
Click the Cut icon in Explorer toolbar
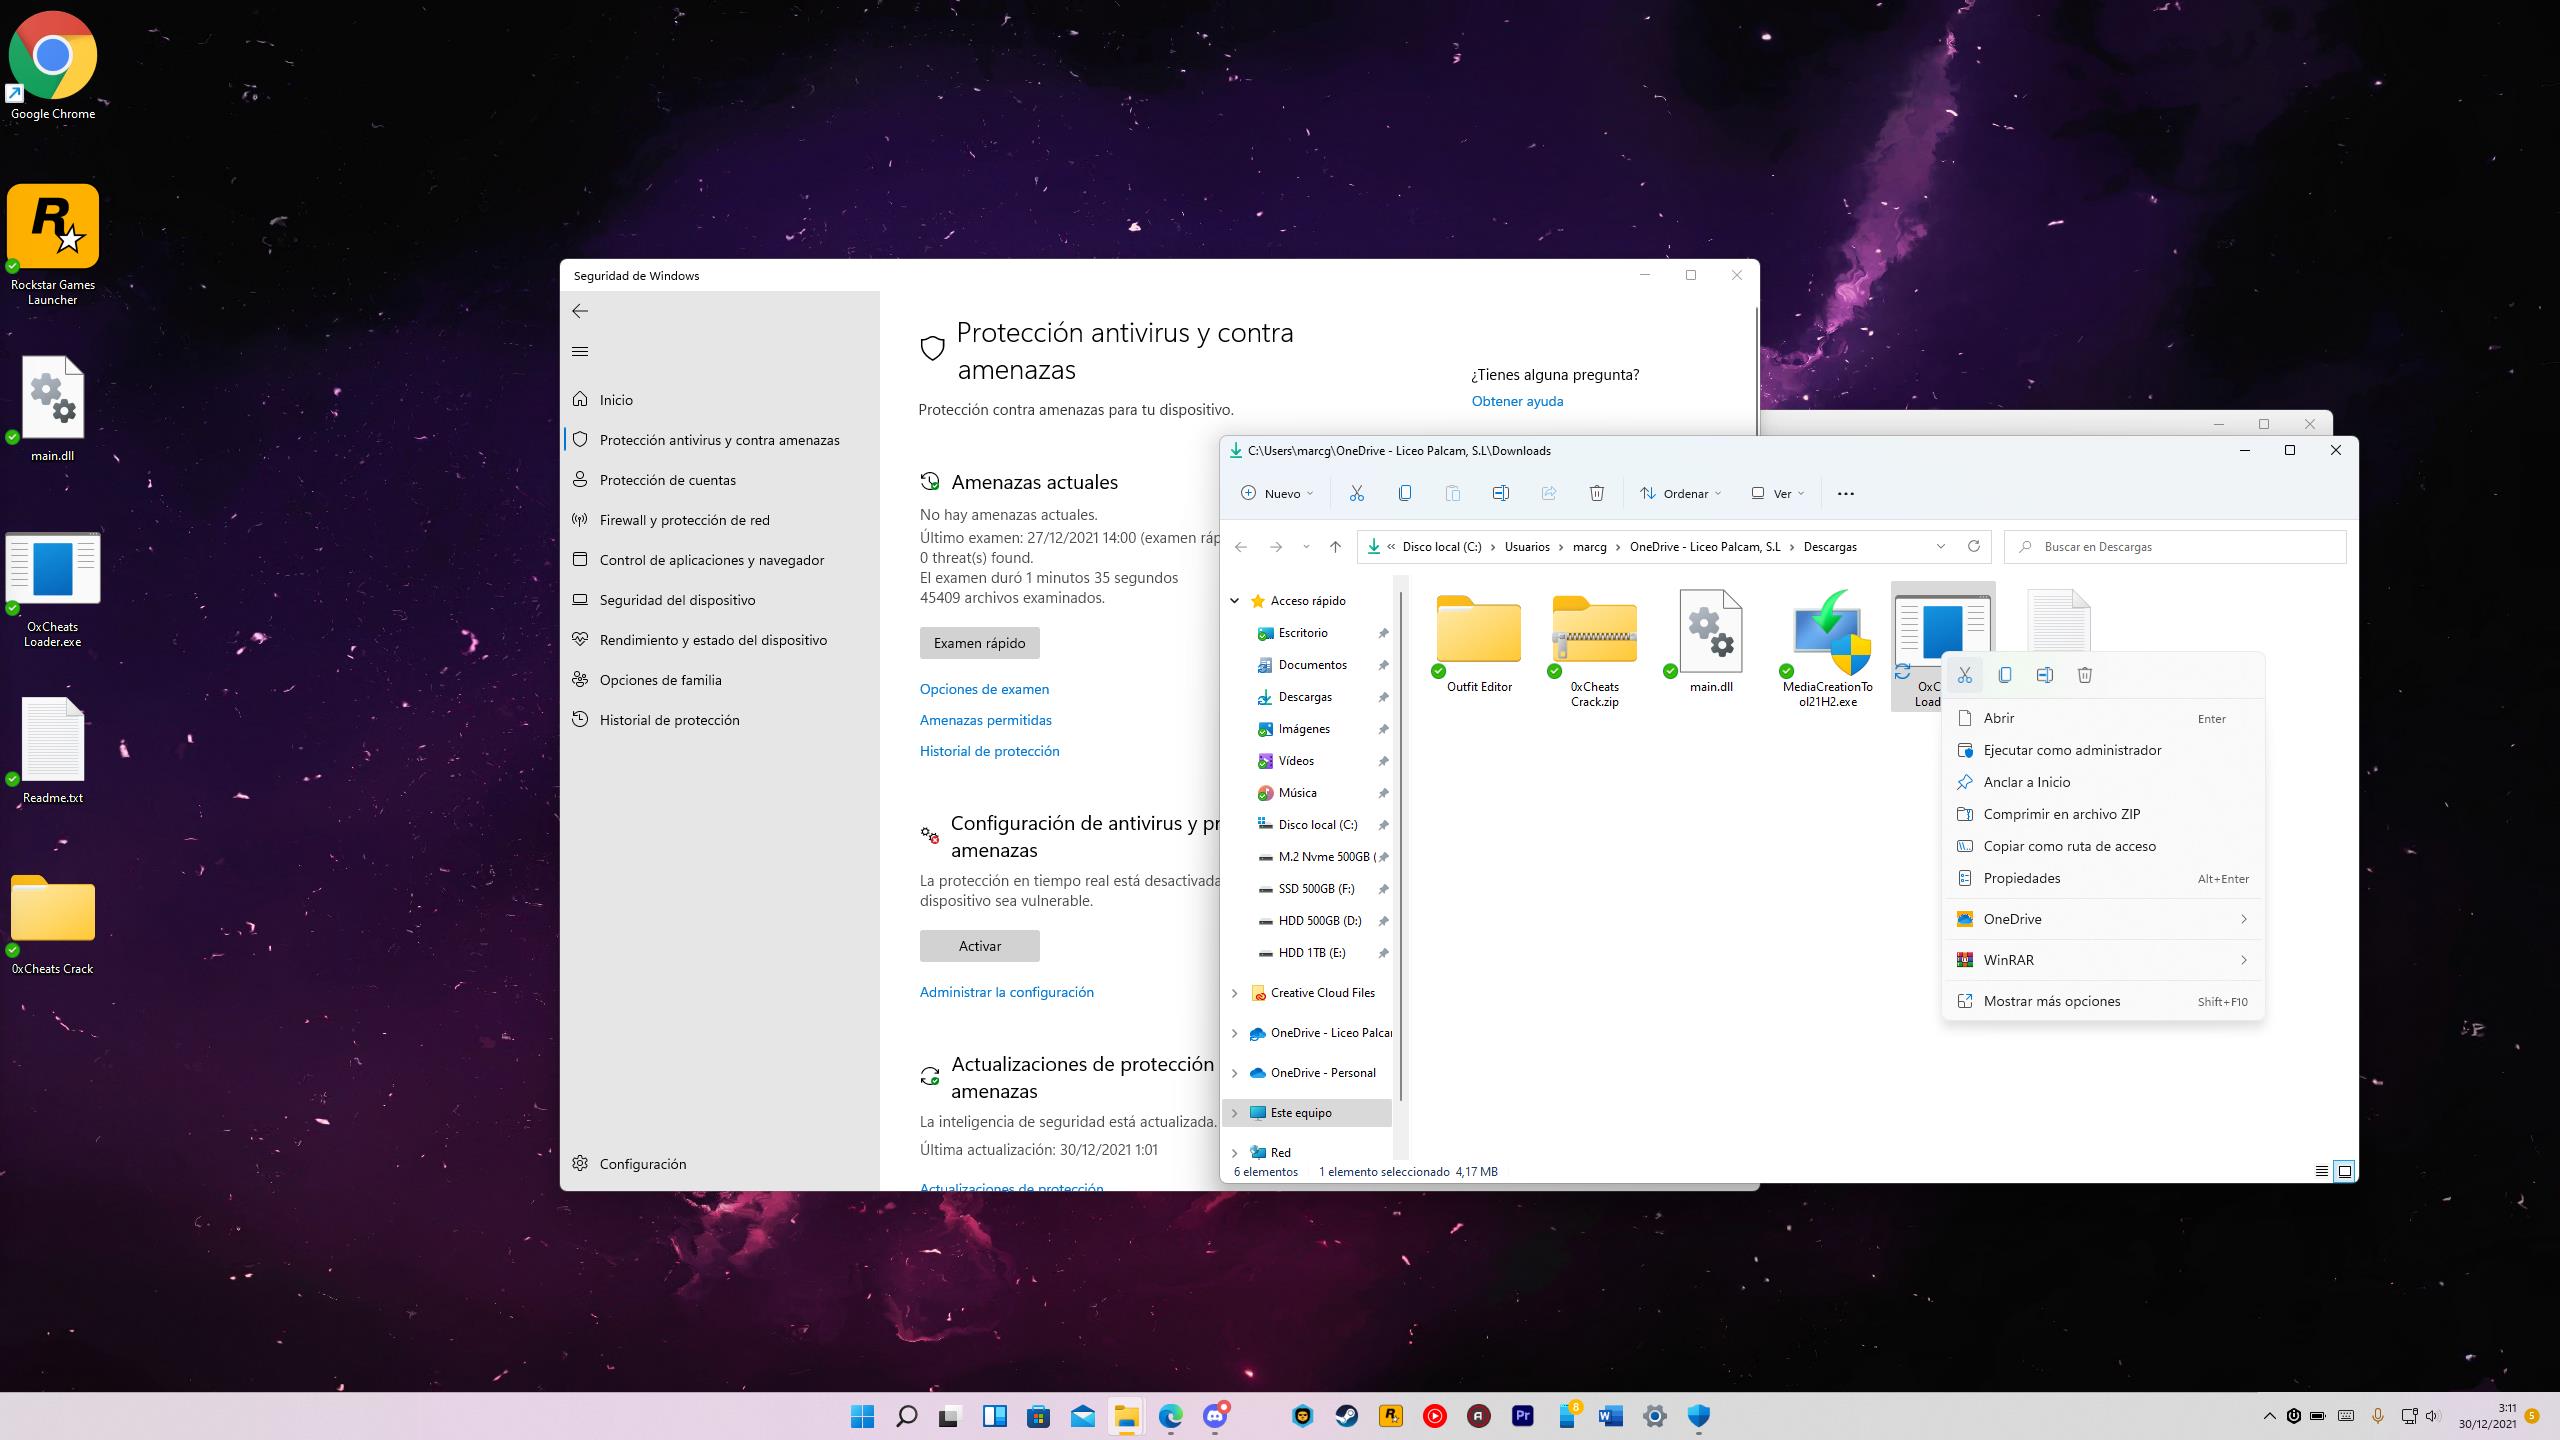tap(1356, 493)
